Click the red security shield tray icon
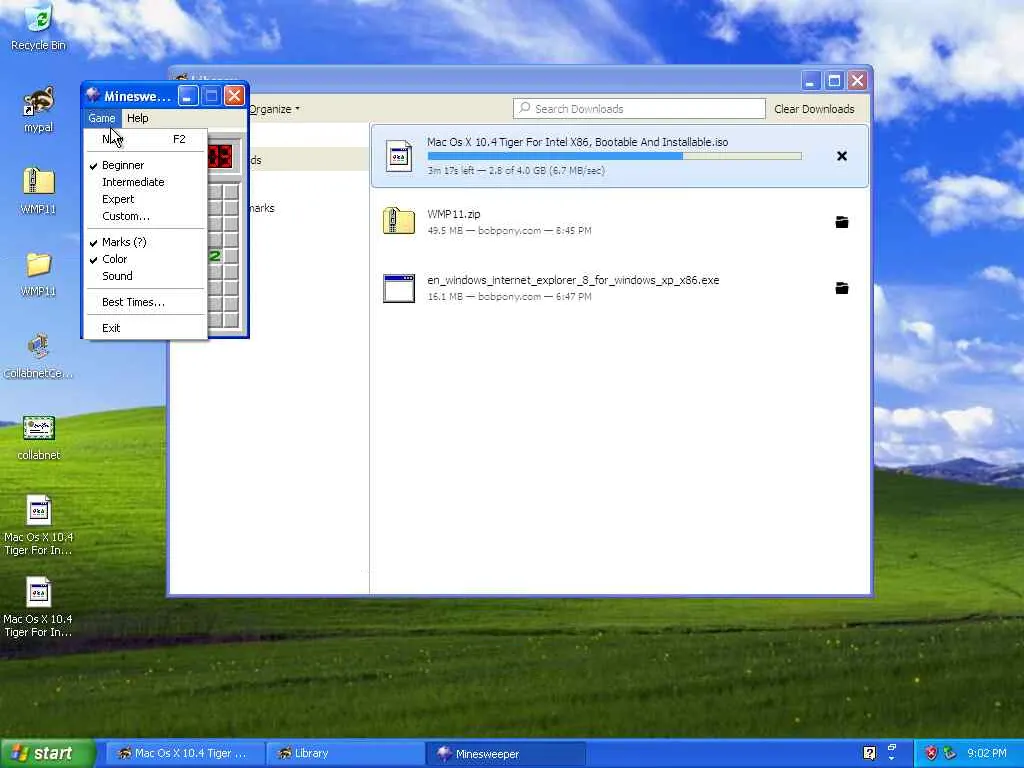Image resolution: width=1024 pixels, height=768 pixels. (x=931, y=753)
